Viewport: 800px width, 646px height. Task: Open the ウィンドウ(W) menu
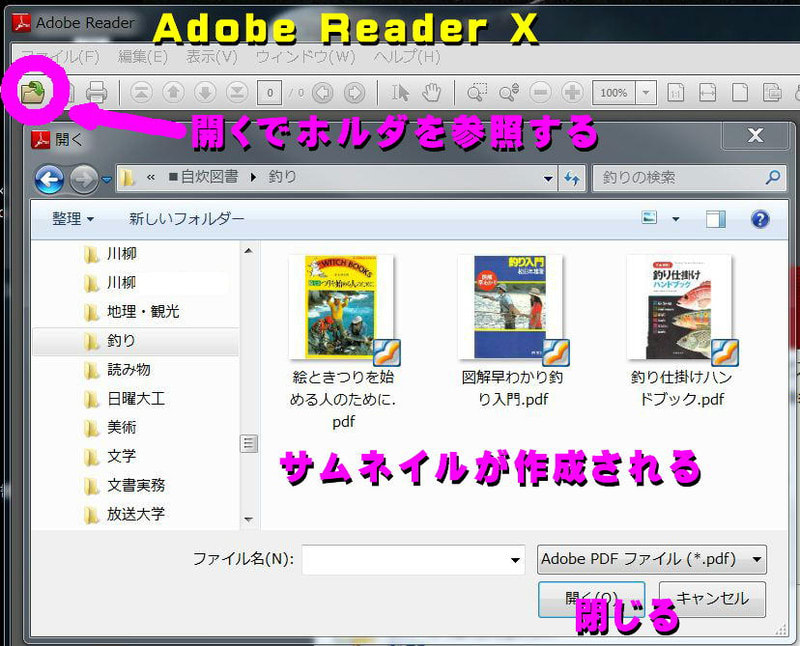[305, 57]
